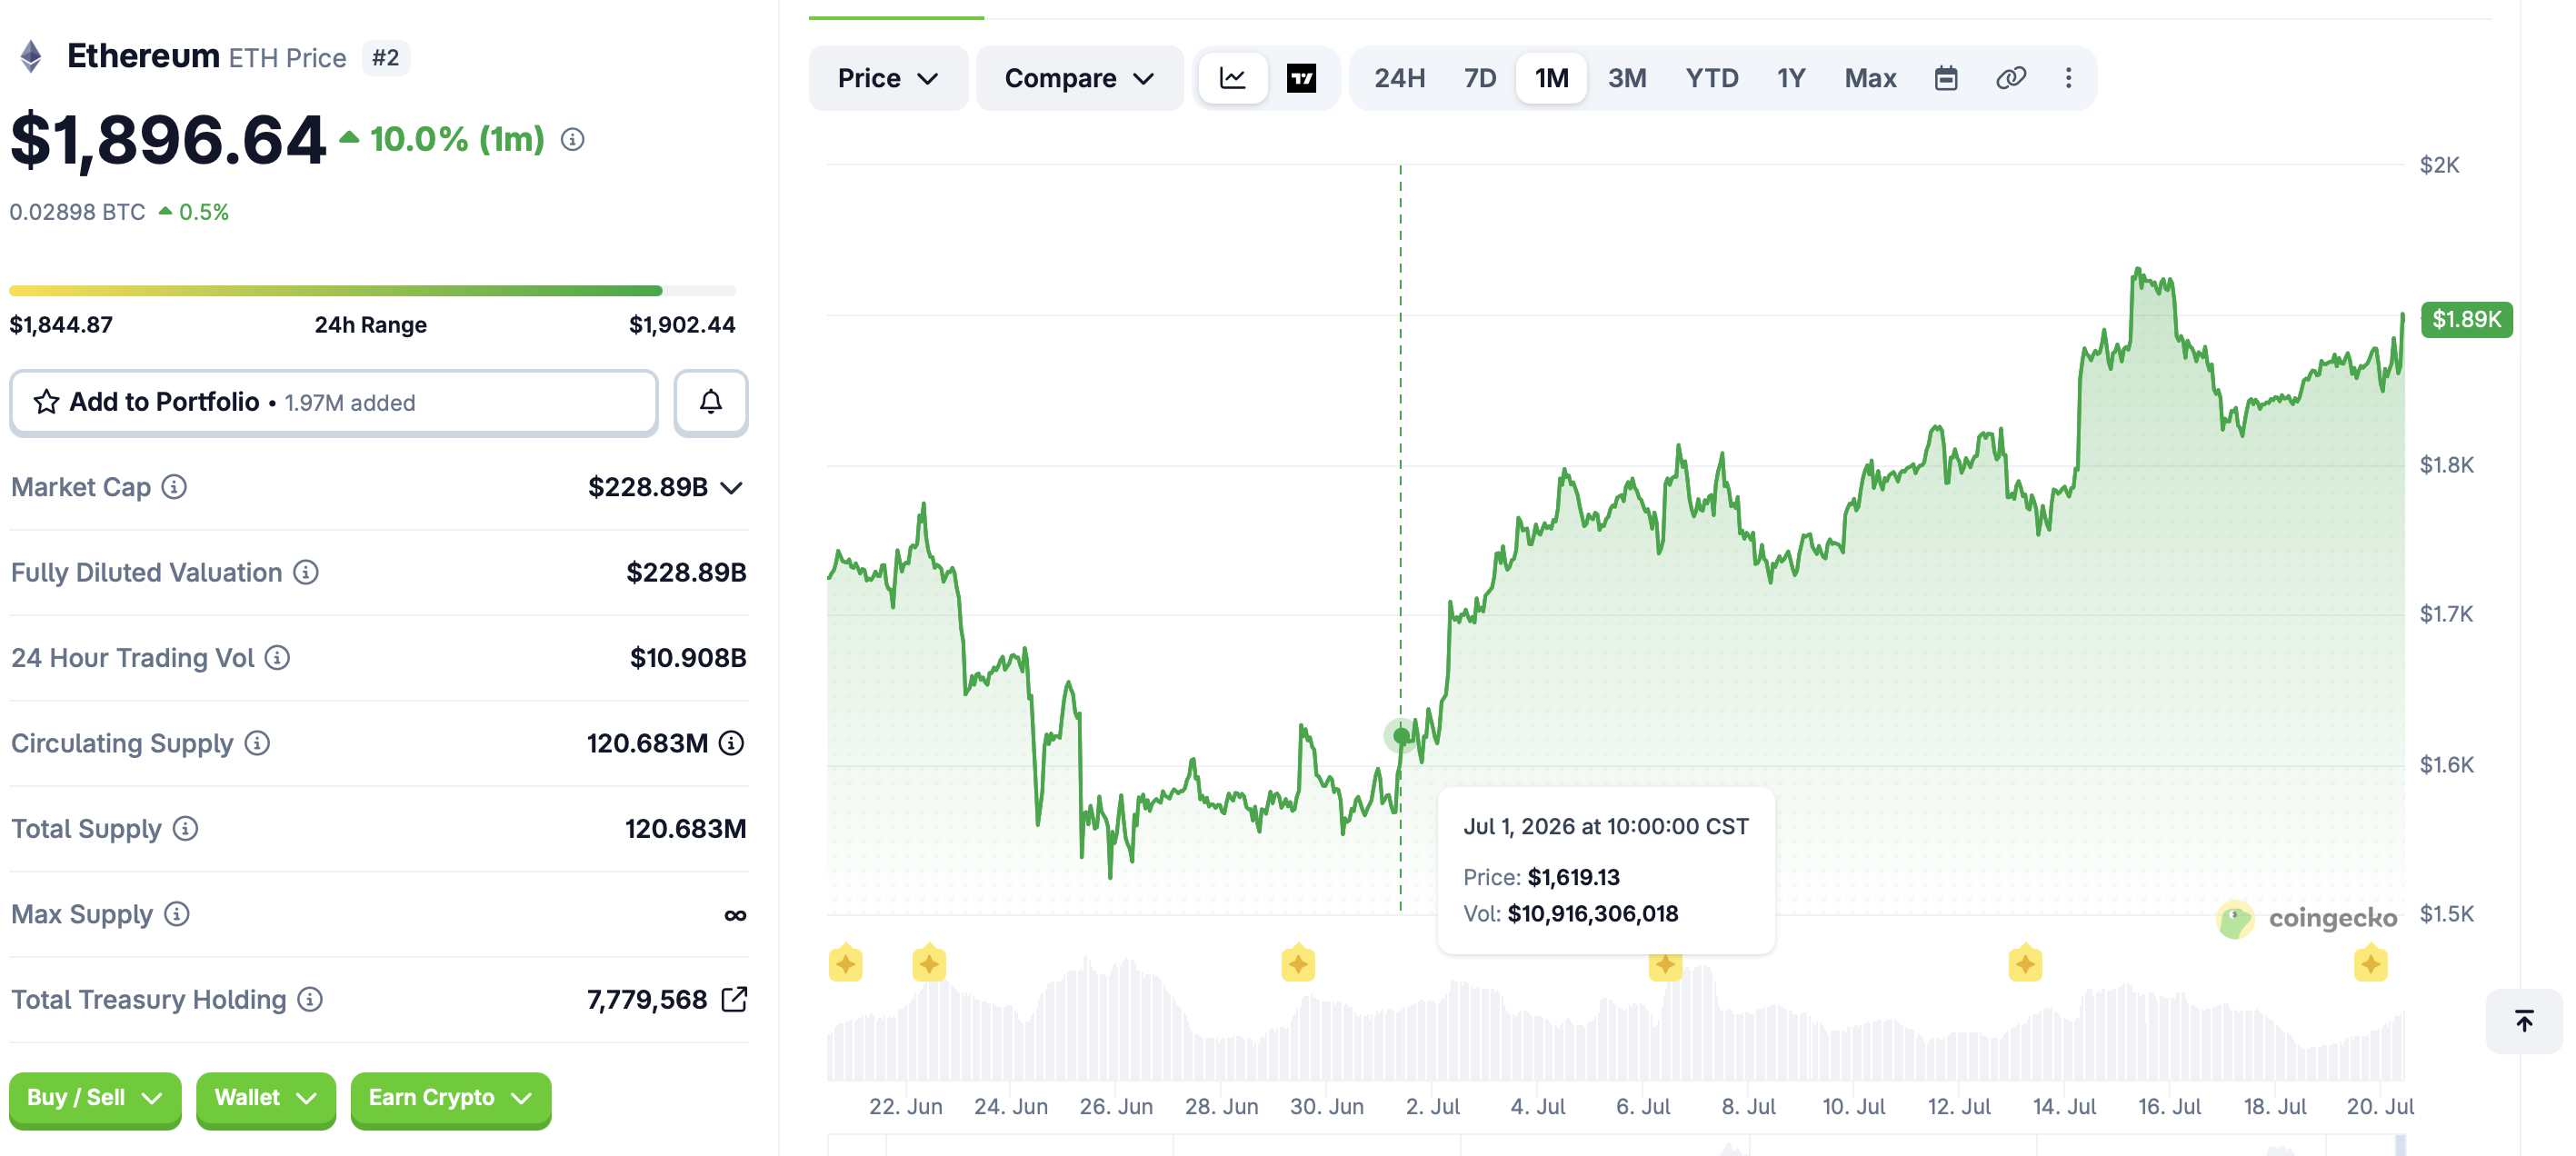Toggle the line chart view button
The image size is (2576, 1156).
(x=1232, y=78)
